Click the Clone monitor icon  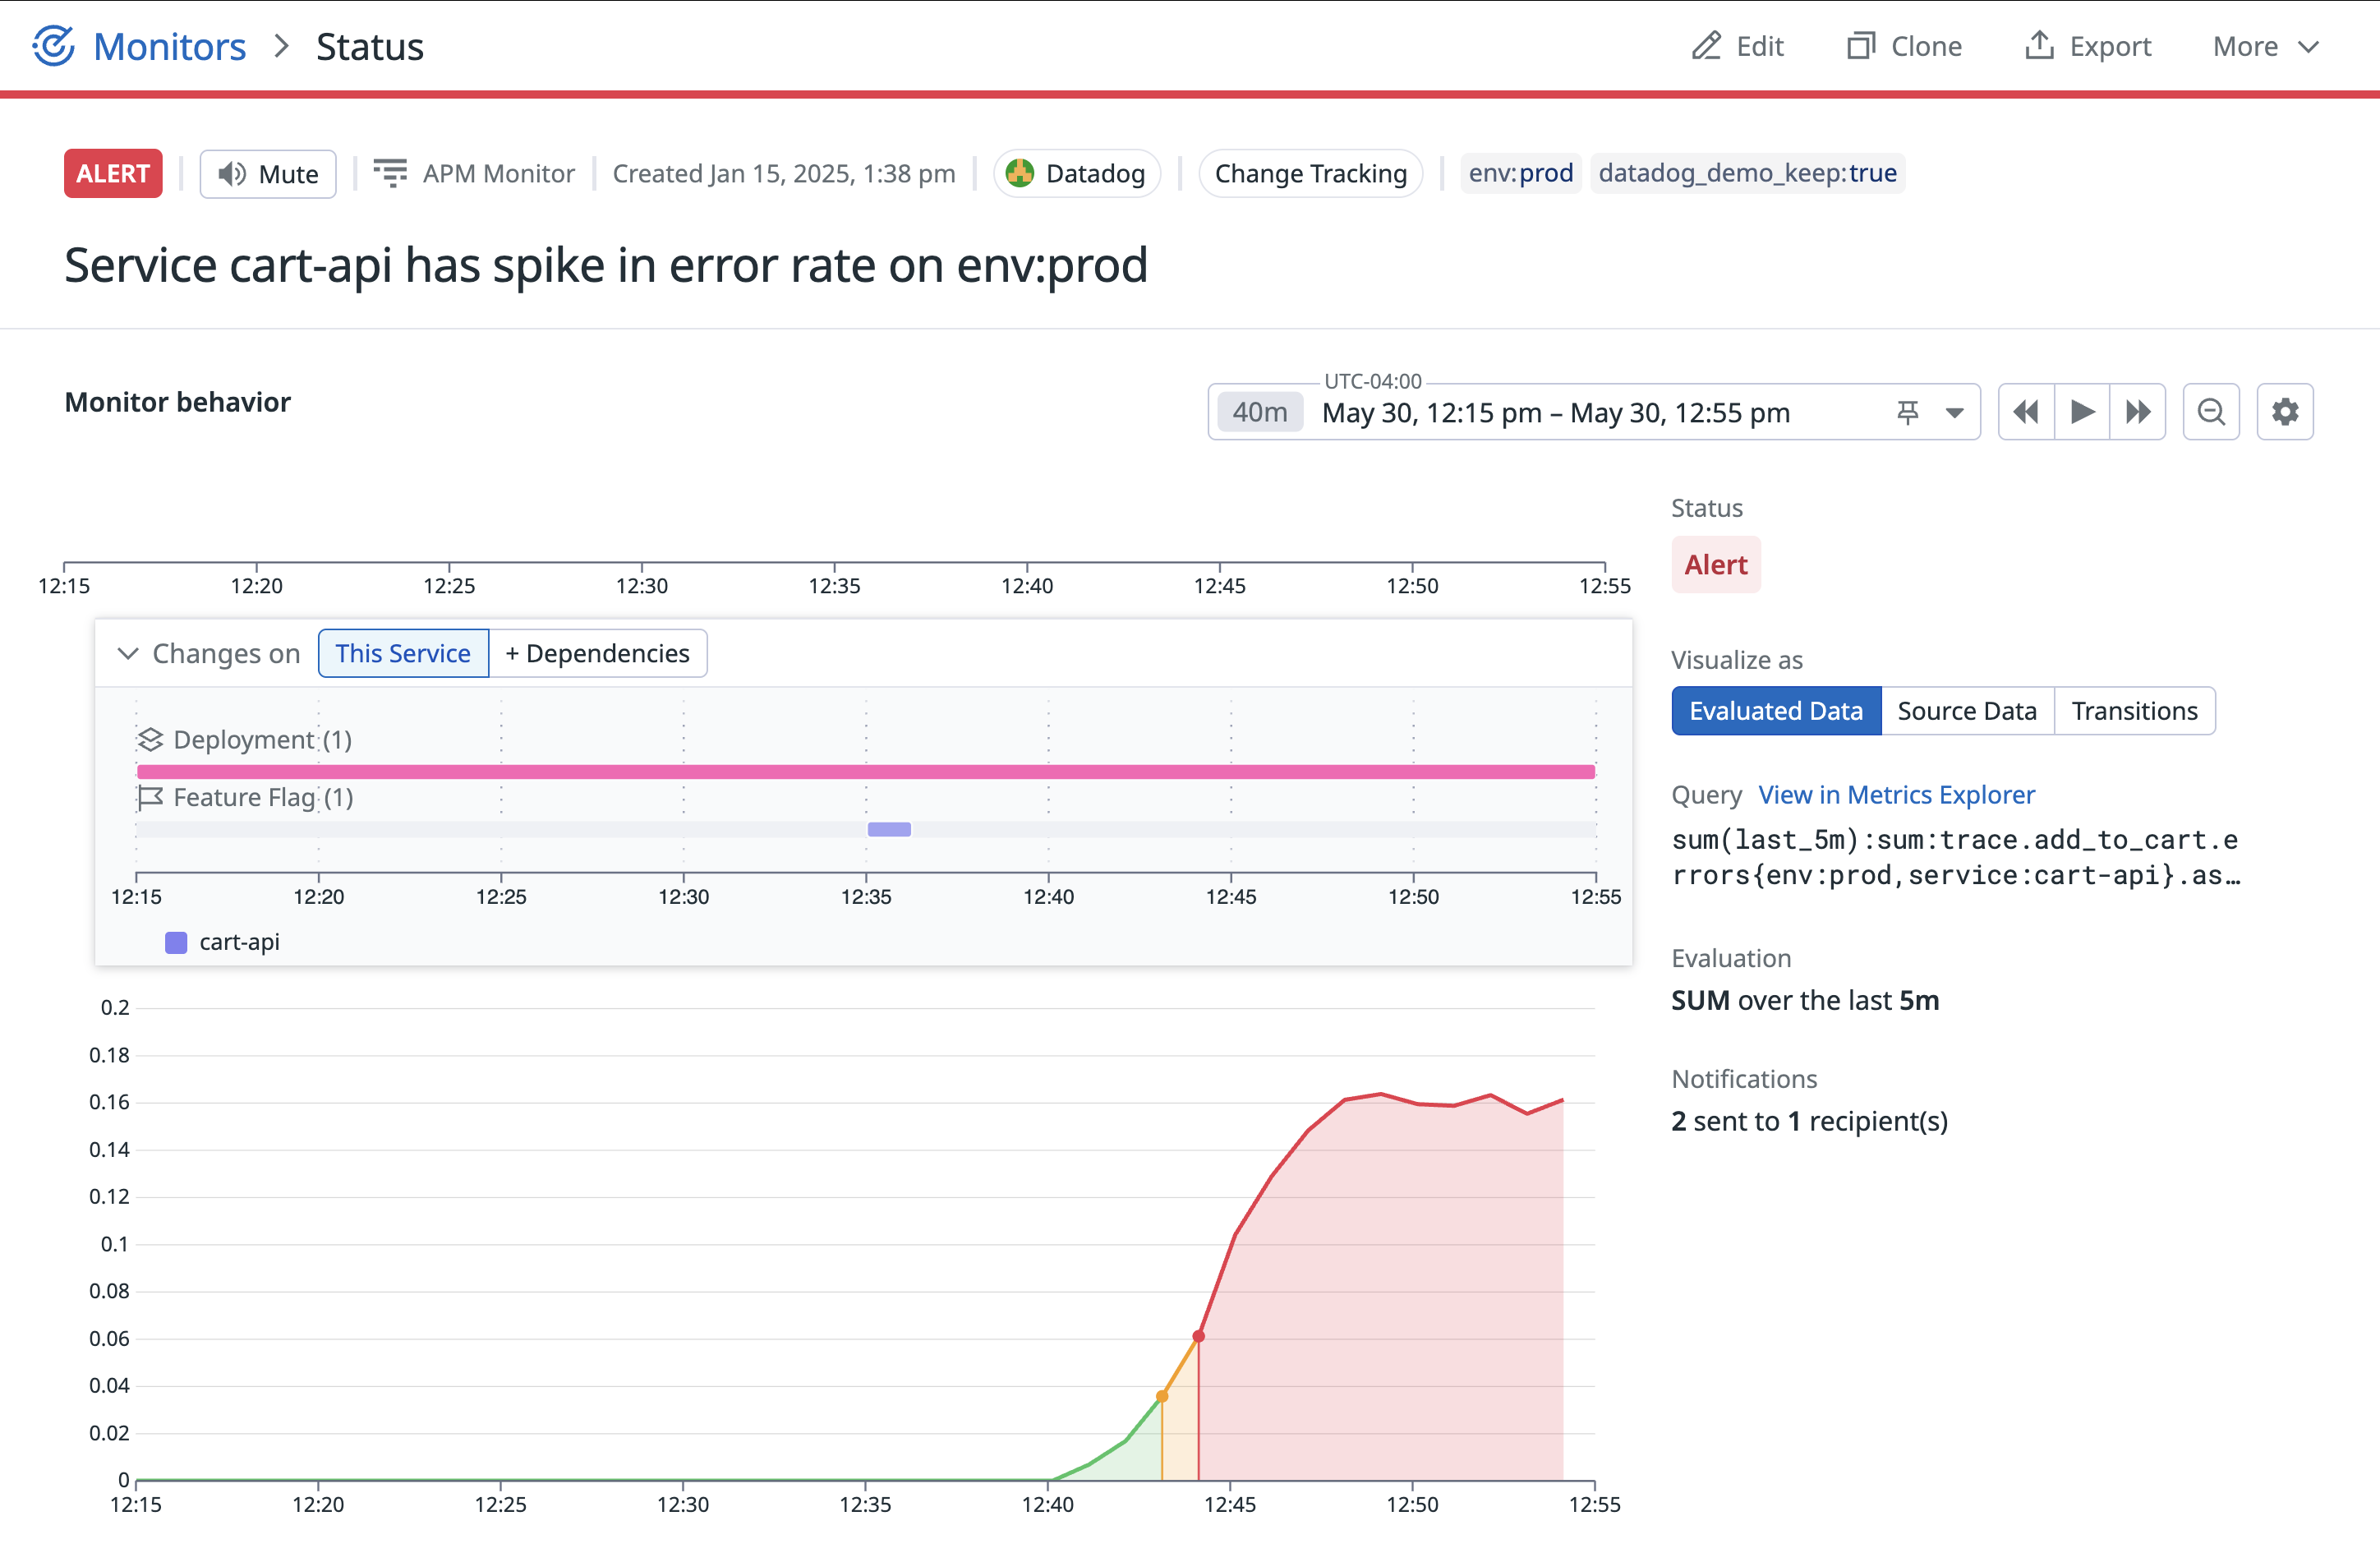[x=1860, y=46]
